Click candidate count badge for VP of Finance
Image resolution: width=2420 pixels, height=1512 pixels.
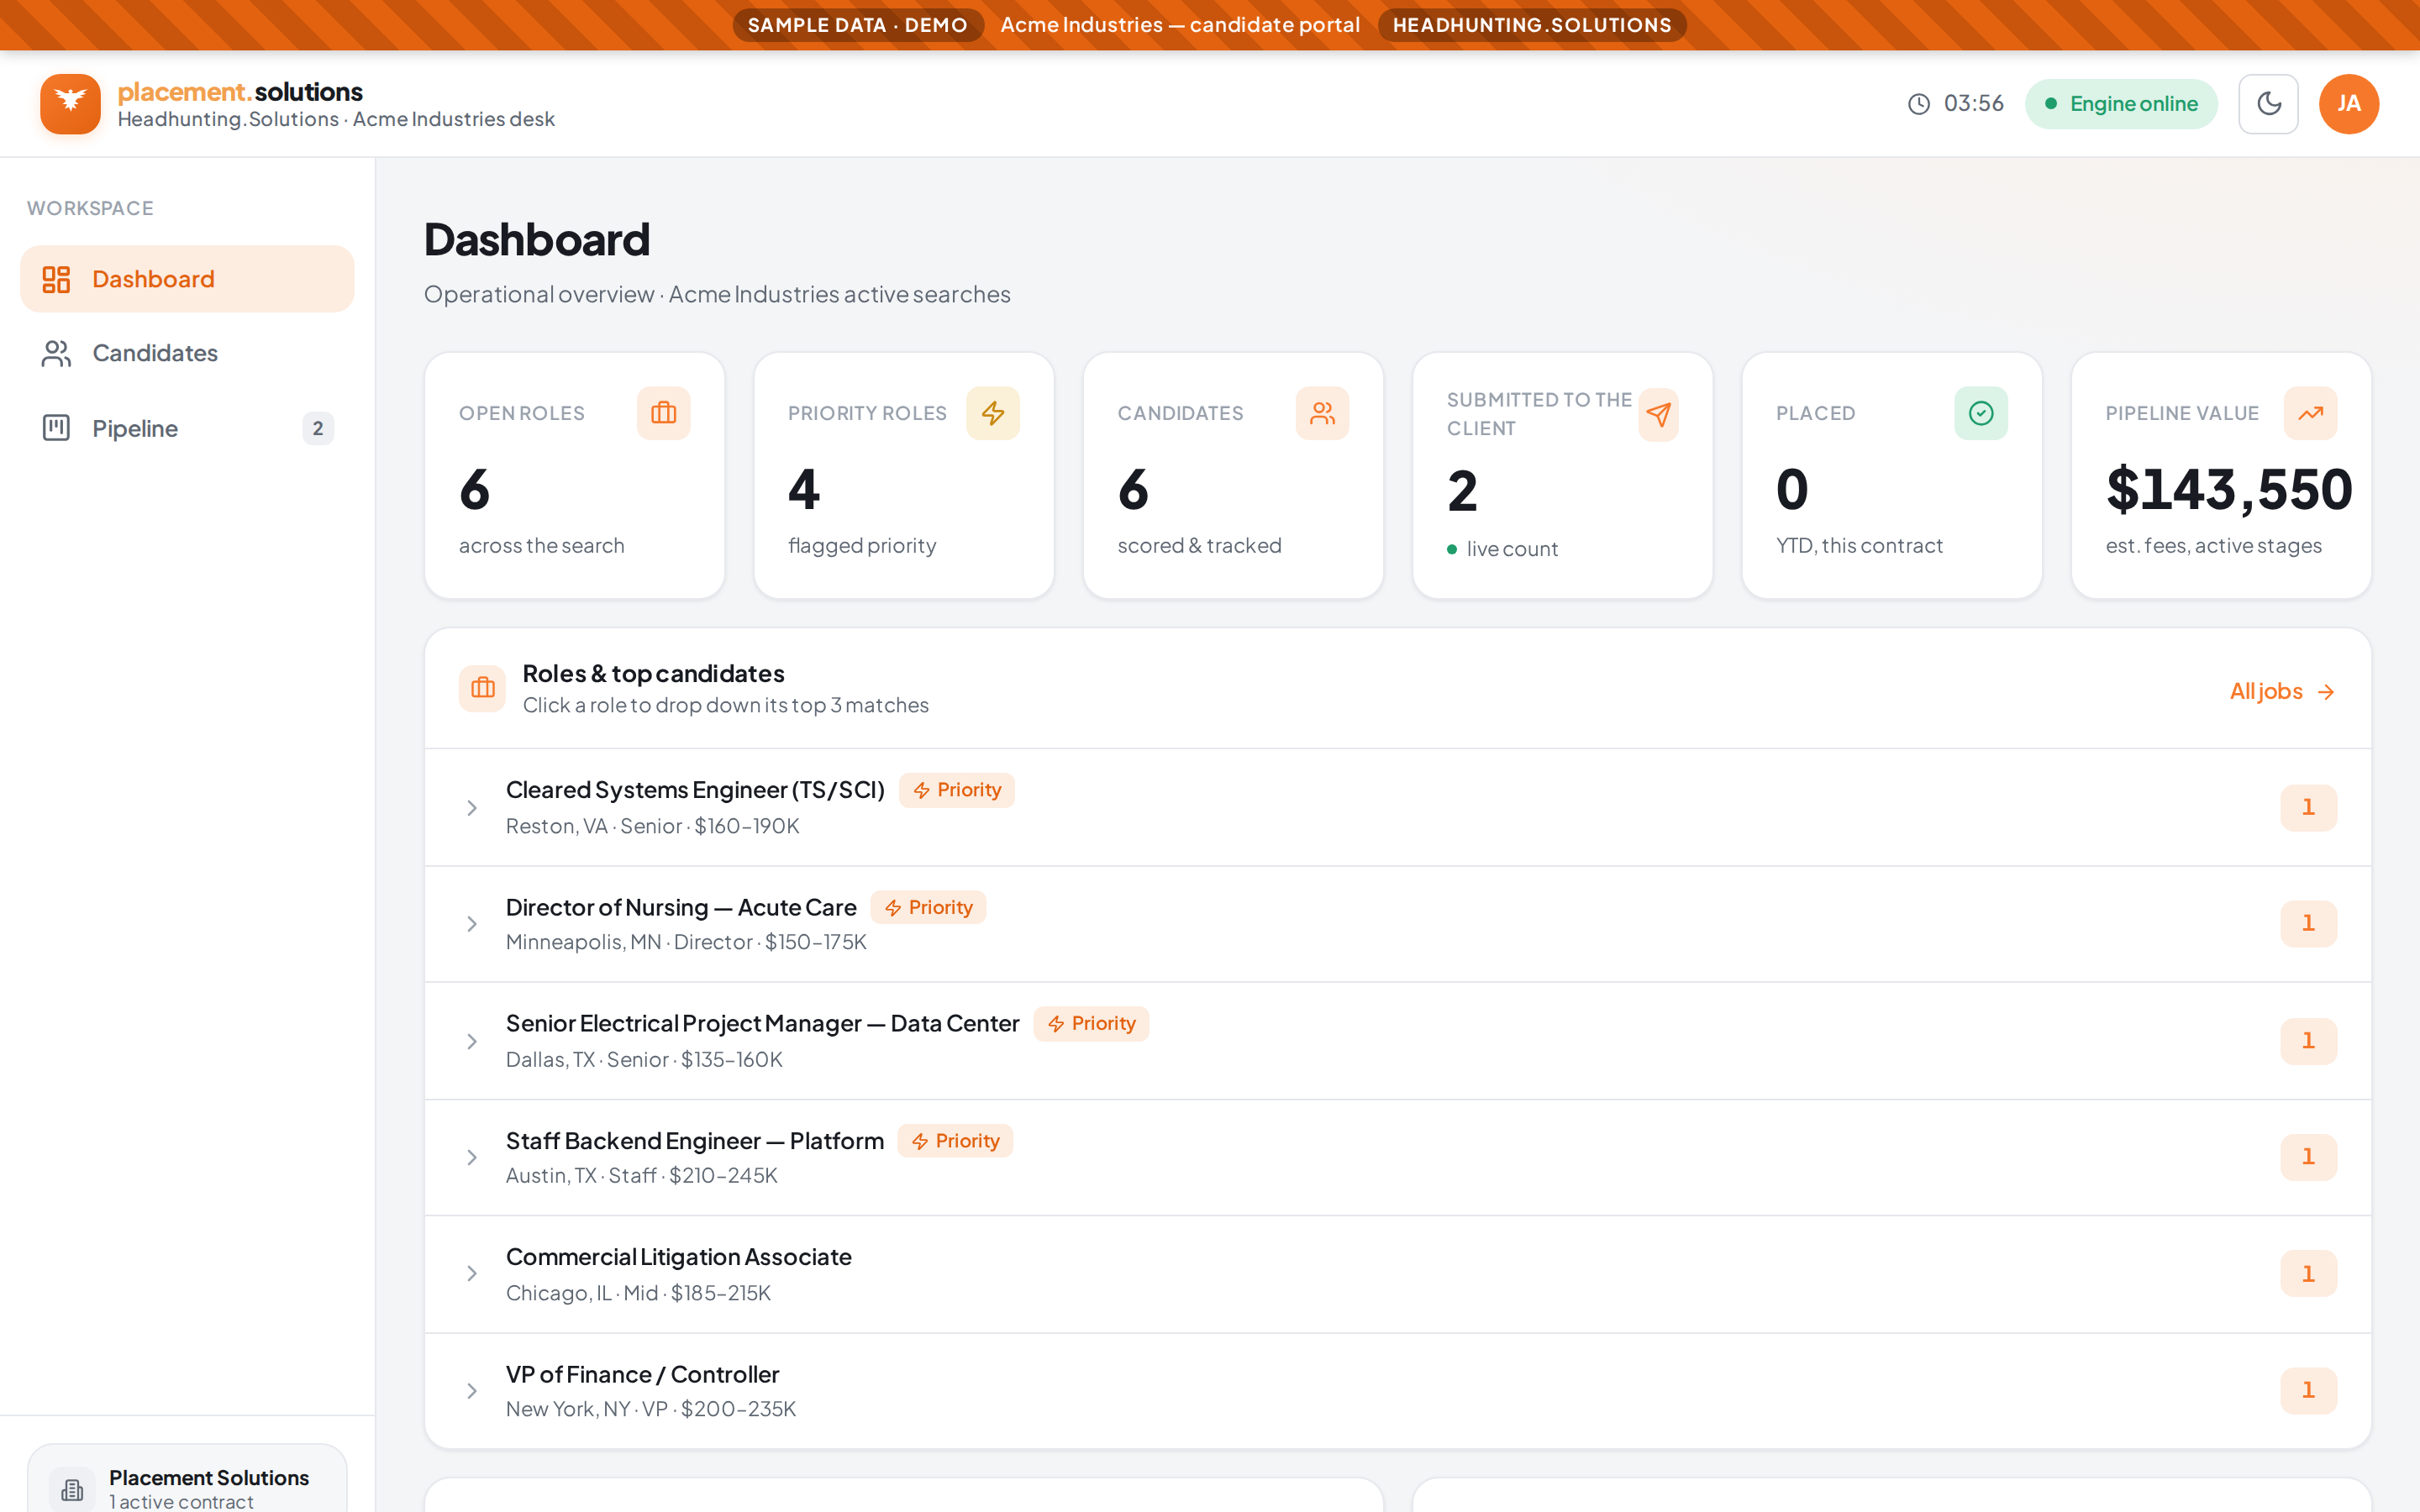pyautogui.click(x=2309, y=1390)
